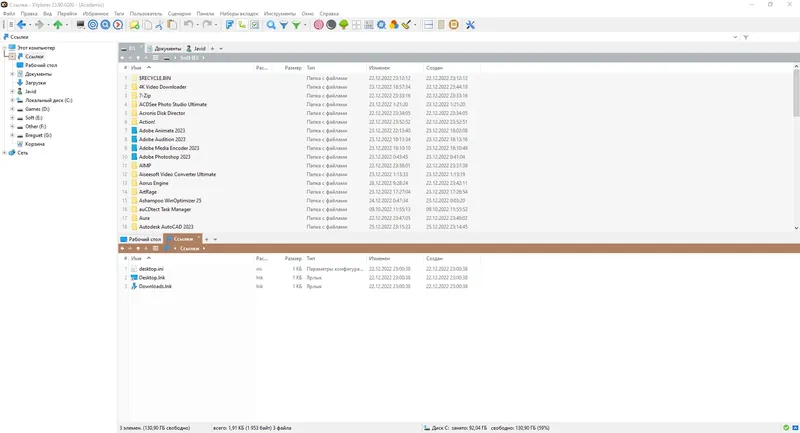Click the blue Back arrow in the toolbar

point(21,24)
